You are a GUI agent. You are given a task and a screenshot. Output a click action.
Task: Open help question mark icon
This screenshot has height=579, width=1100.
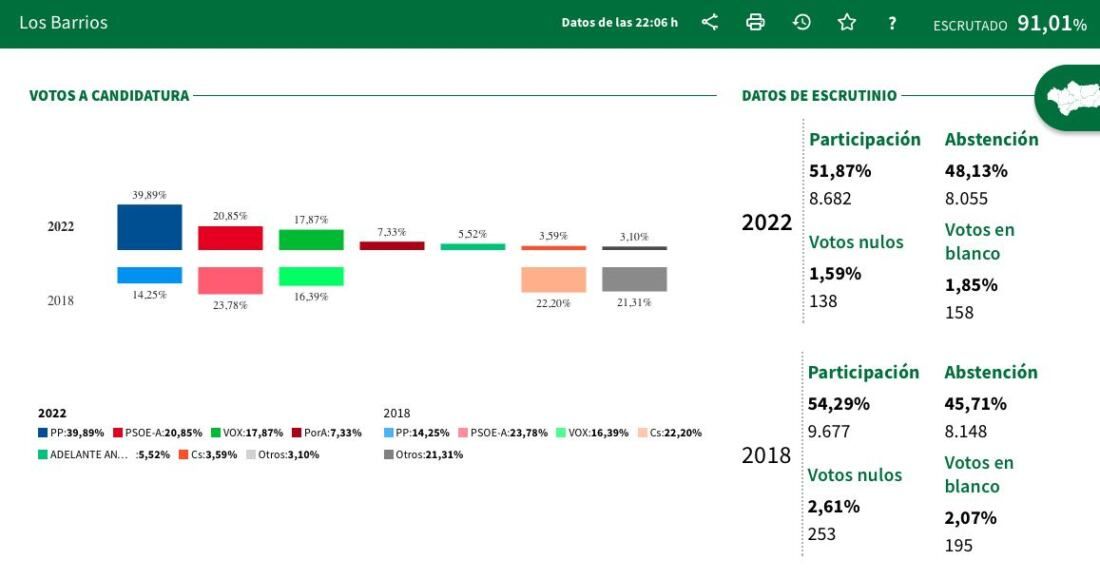pyautogui.click(x=892, y=23)
